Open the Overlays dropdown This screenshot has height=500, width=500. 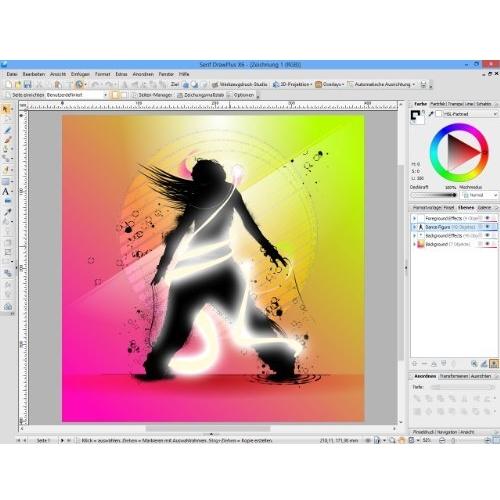click(x=330, y=85)
